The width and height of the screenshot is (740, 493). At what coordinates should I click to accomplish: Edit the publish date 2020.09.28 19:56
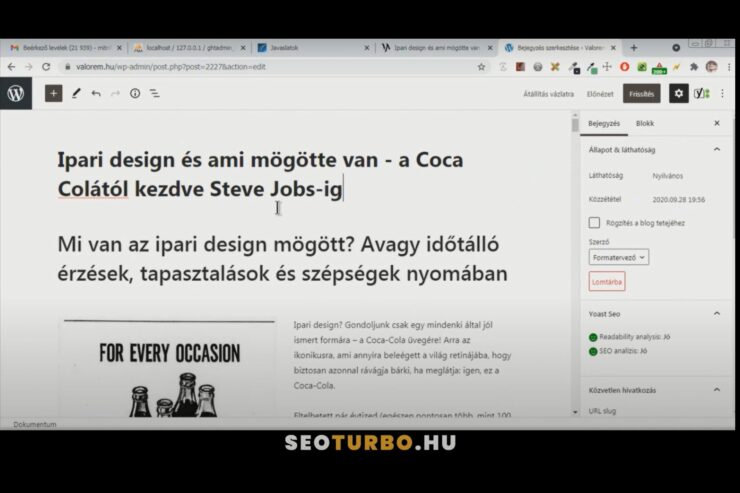coord(679,200)
